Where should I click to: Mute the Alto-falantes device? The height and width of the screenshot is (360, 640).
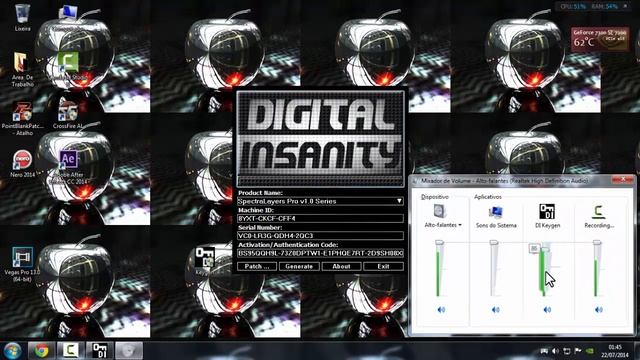click(x=441, y=310)
